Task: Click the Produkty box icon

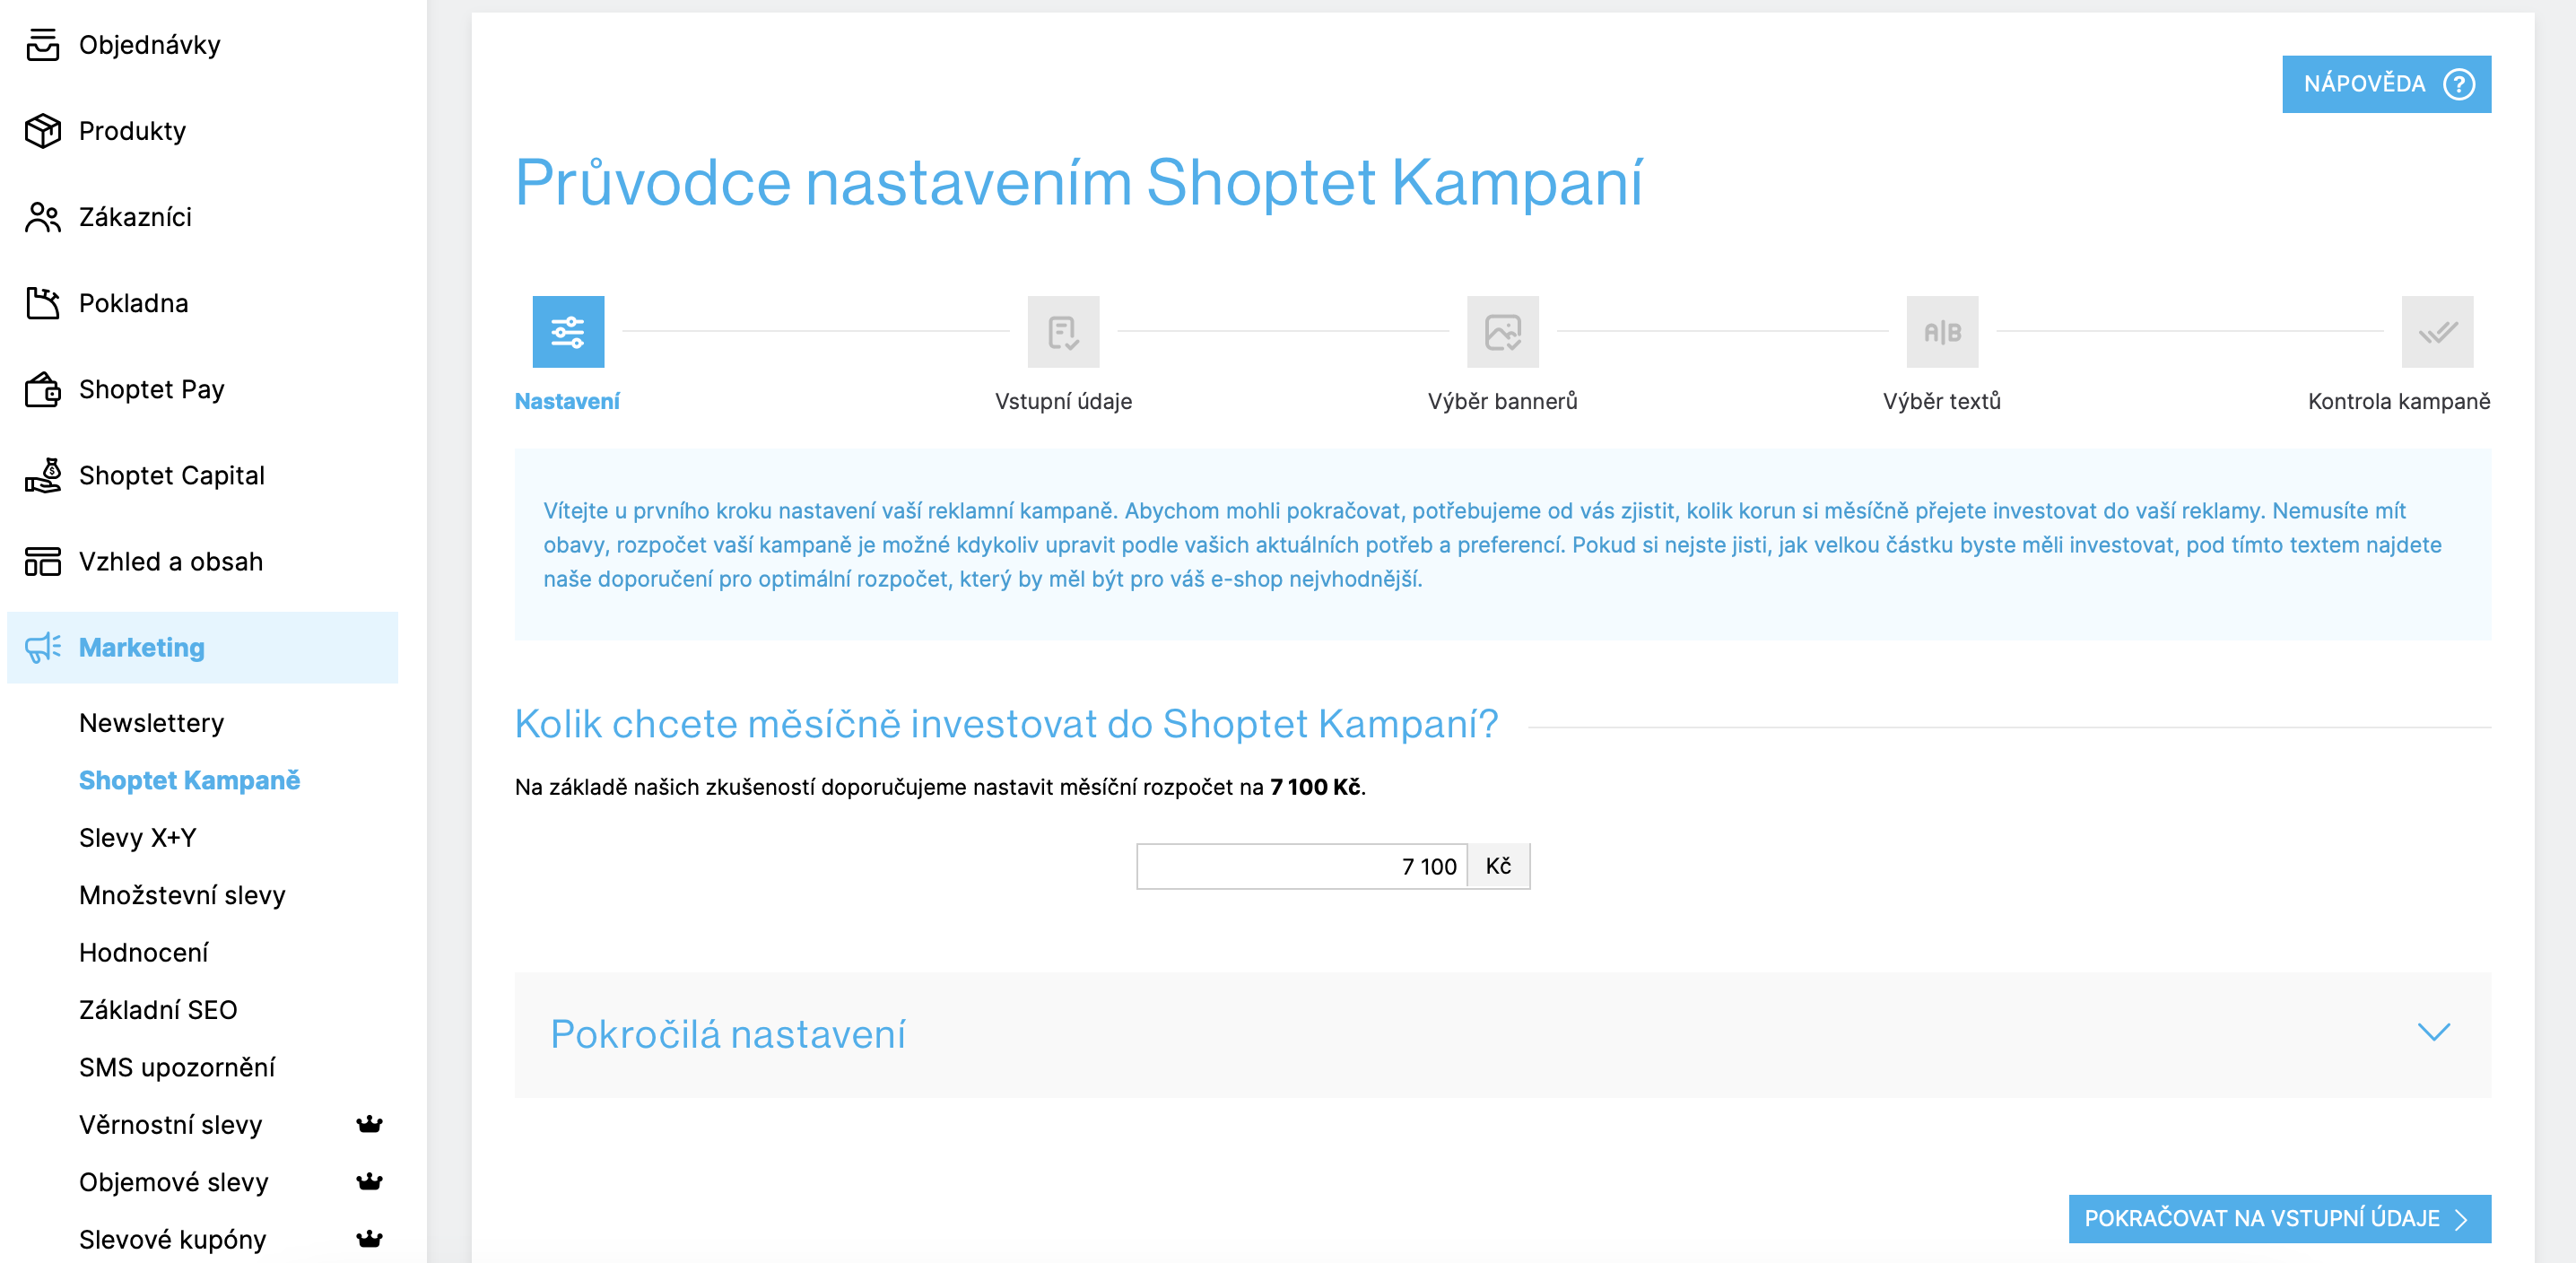Action: [x=43, y=131]
